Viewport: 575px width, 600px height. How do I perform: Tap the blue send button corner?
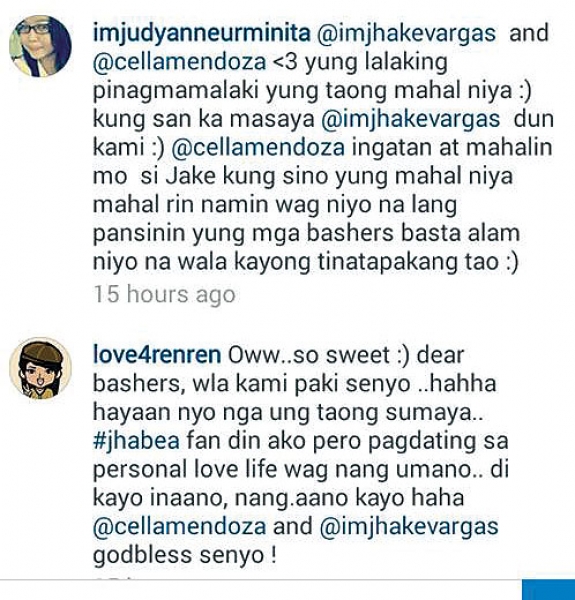pos(548,590)
